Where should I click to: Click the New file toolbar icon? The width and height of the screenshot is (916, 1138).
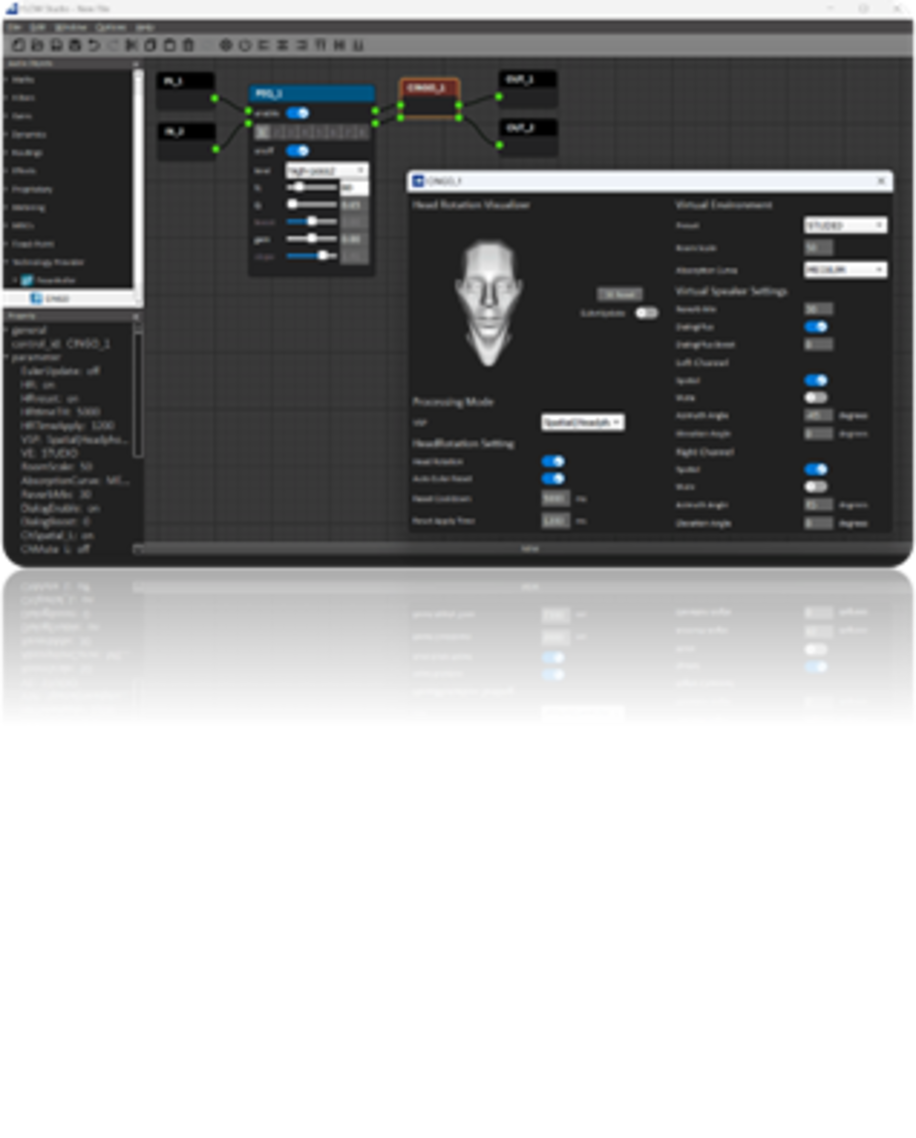[x=17, y=45]
